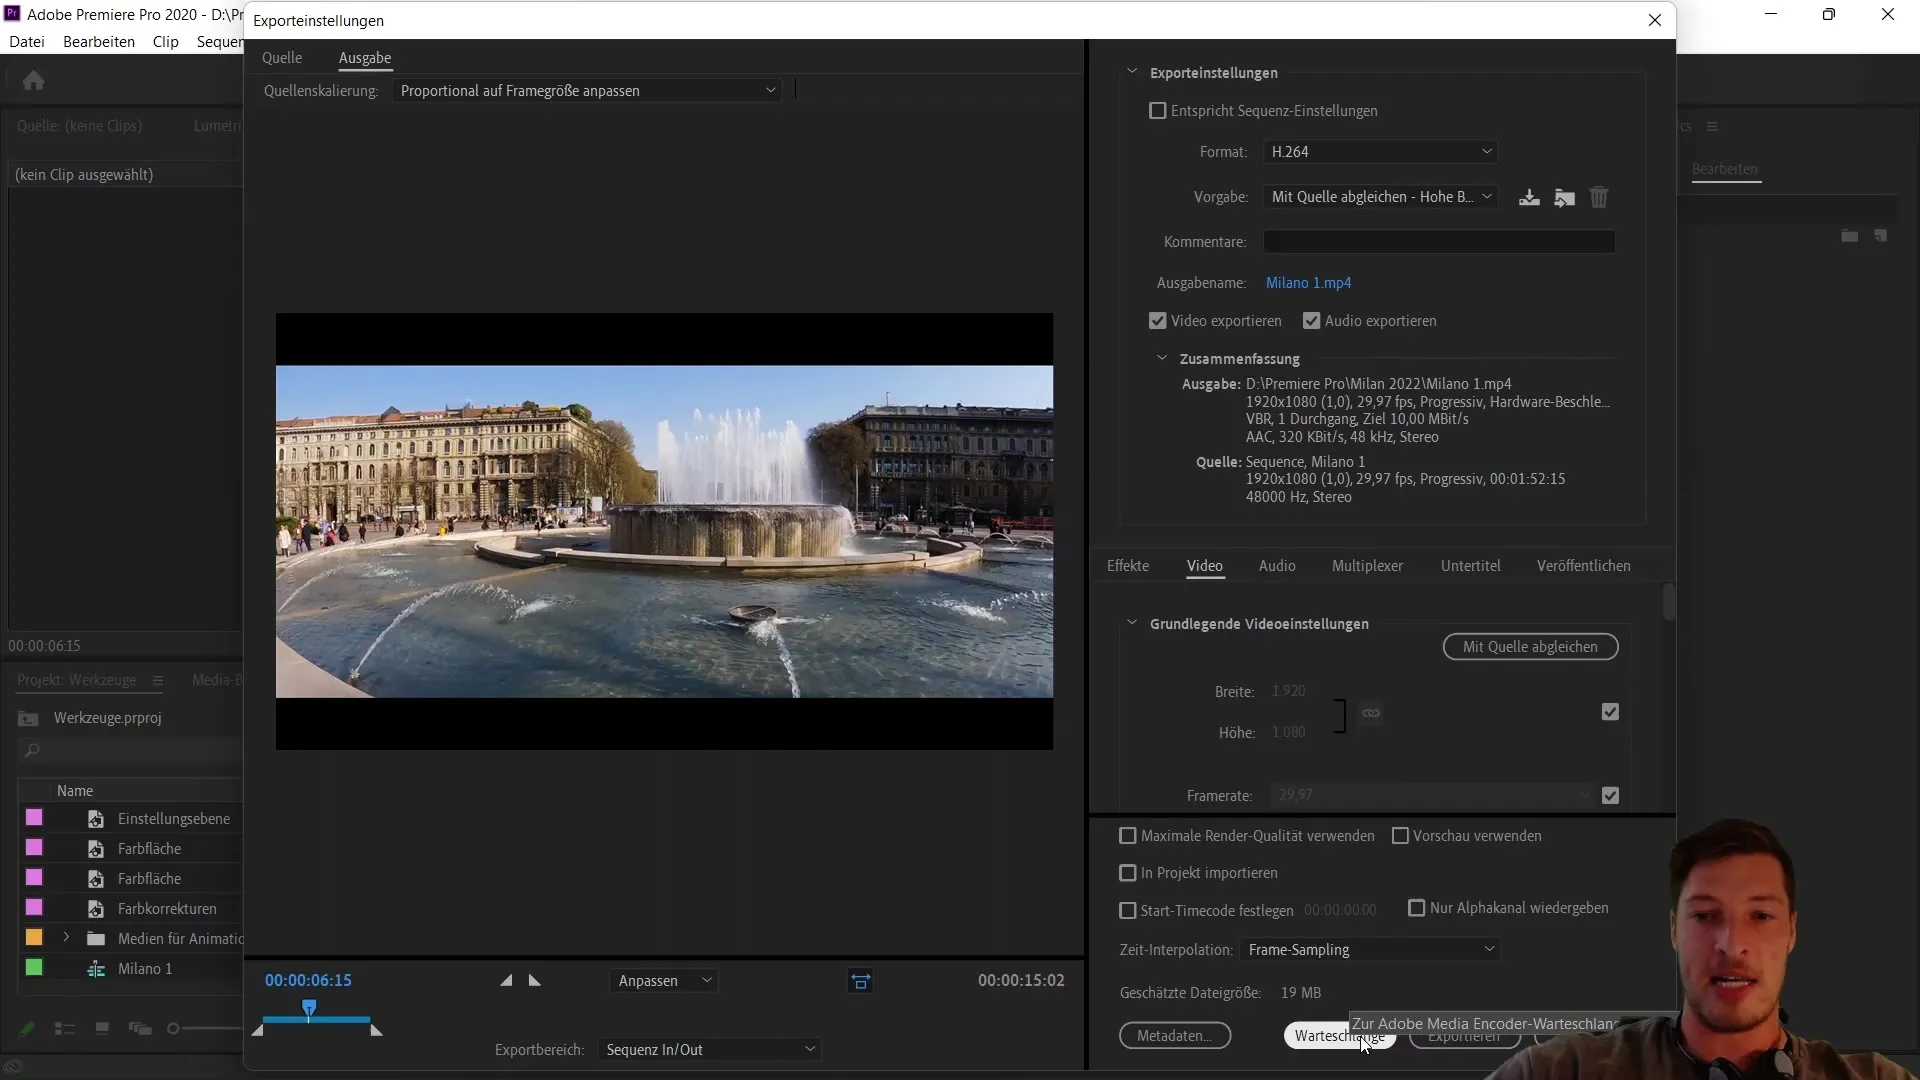Click the project panel menu icon
1920x1080 pixels.
158,680
